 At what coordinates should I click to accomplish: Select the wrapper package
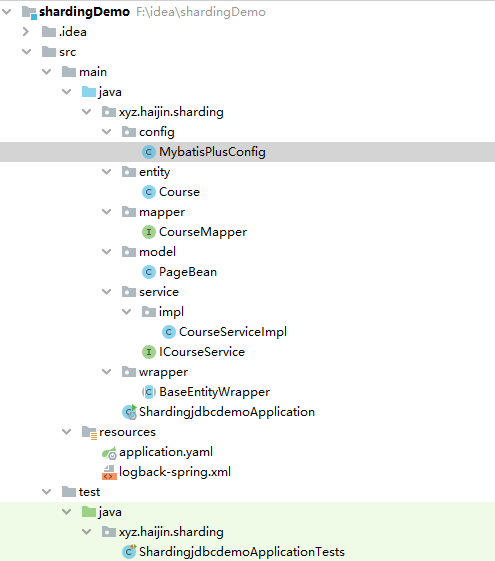coord(163,372)
